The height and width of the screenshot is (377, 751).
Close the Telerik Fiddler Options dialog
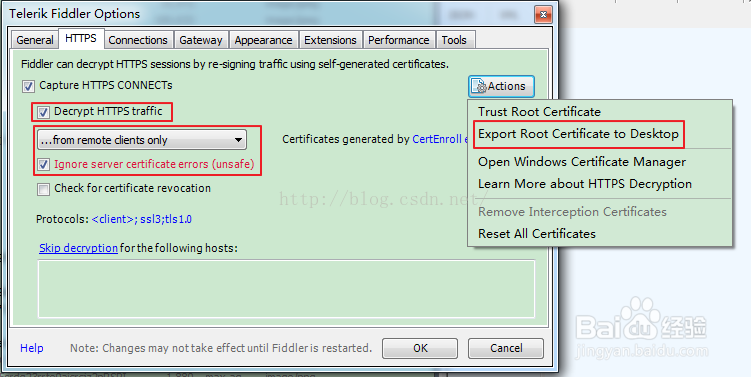tap(542, 14)
